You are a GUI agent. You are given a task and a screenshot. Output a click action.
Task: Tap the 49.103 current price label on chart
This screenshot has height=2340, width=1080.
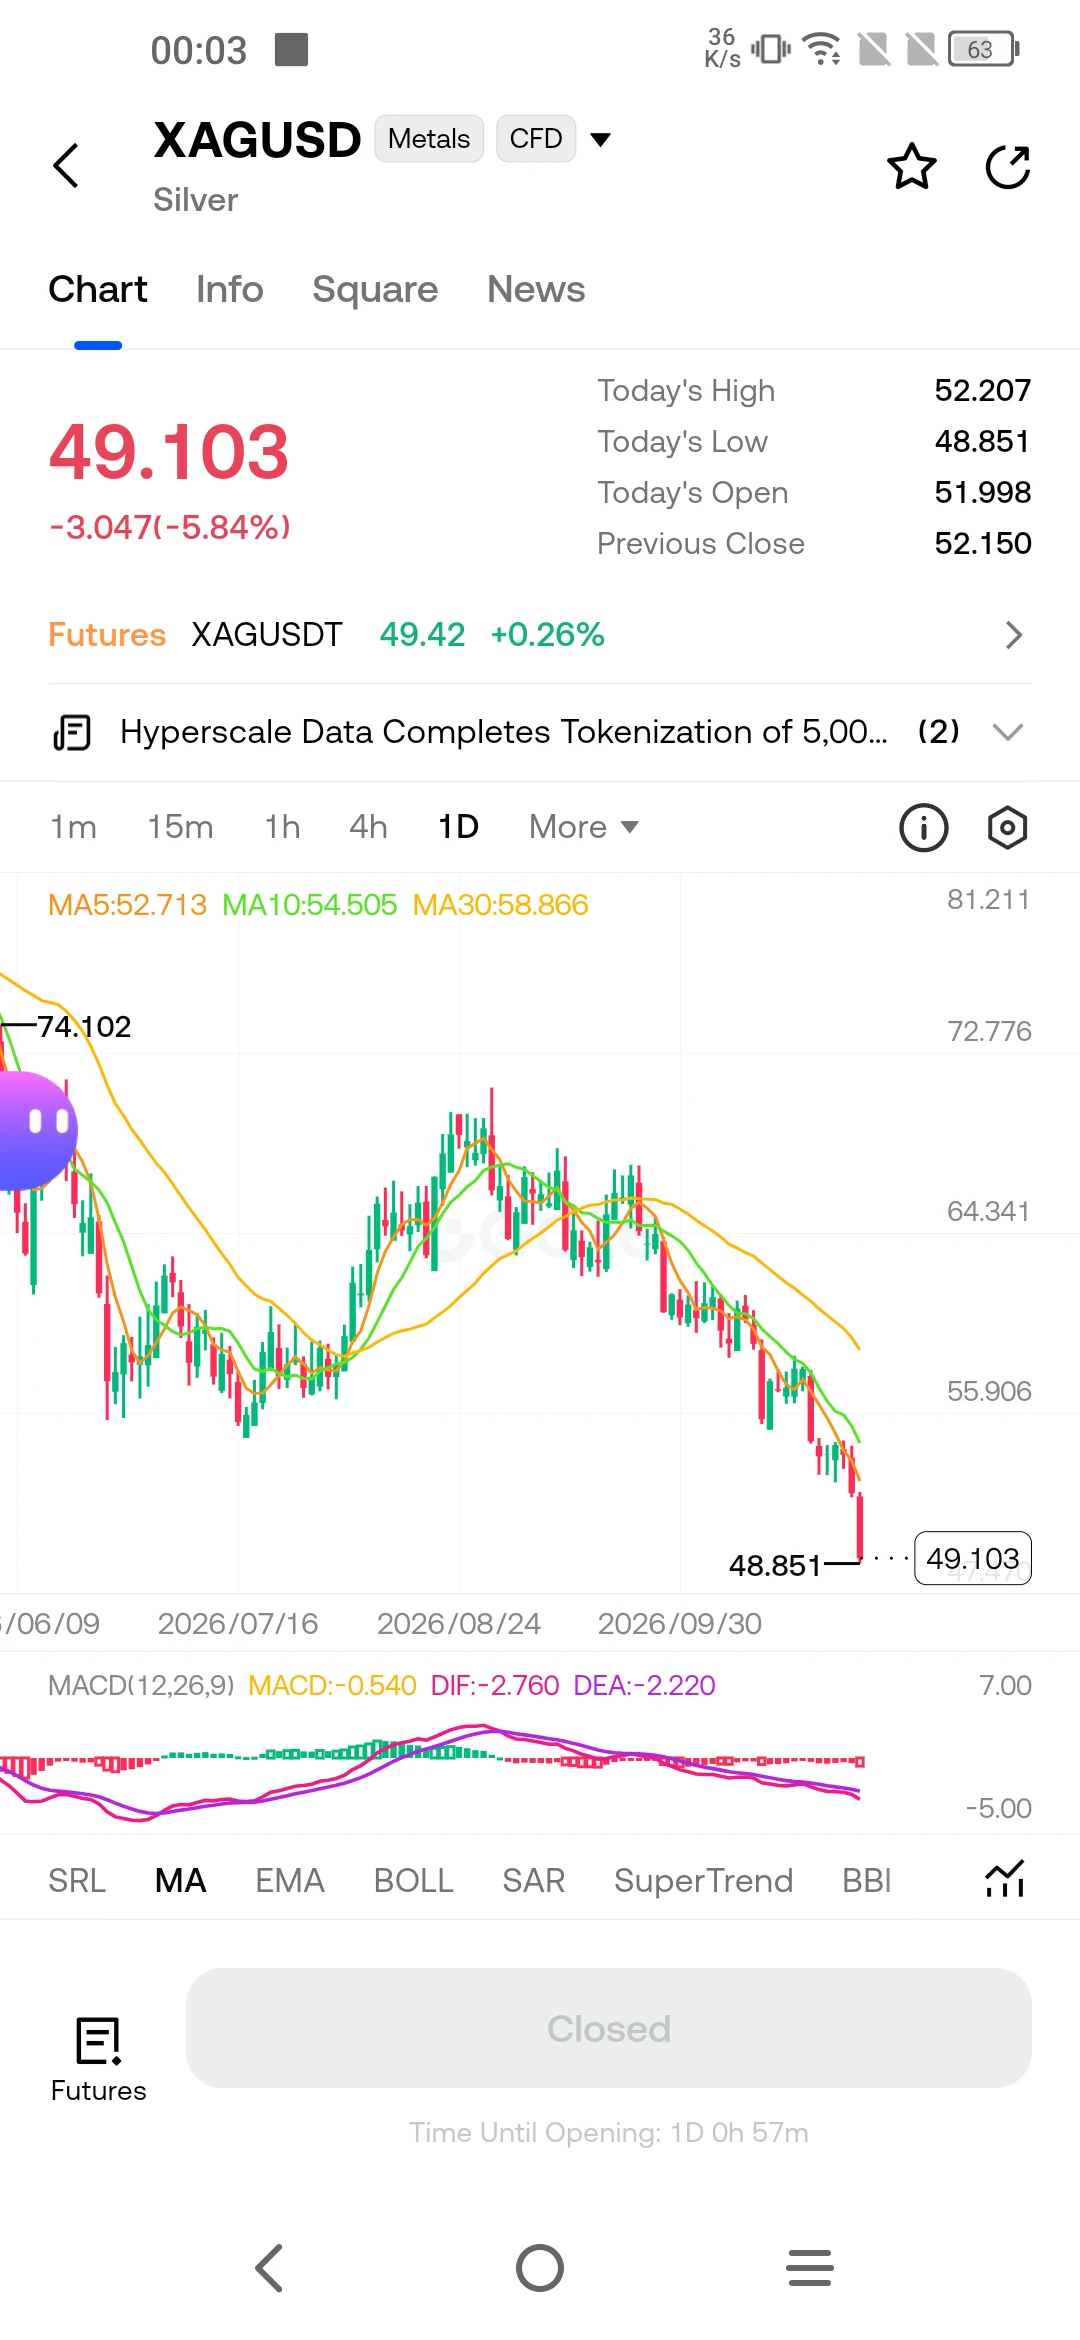click(973, 1558)
